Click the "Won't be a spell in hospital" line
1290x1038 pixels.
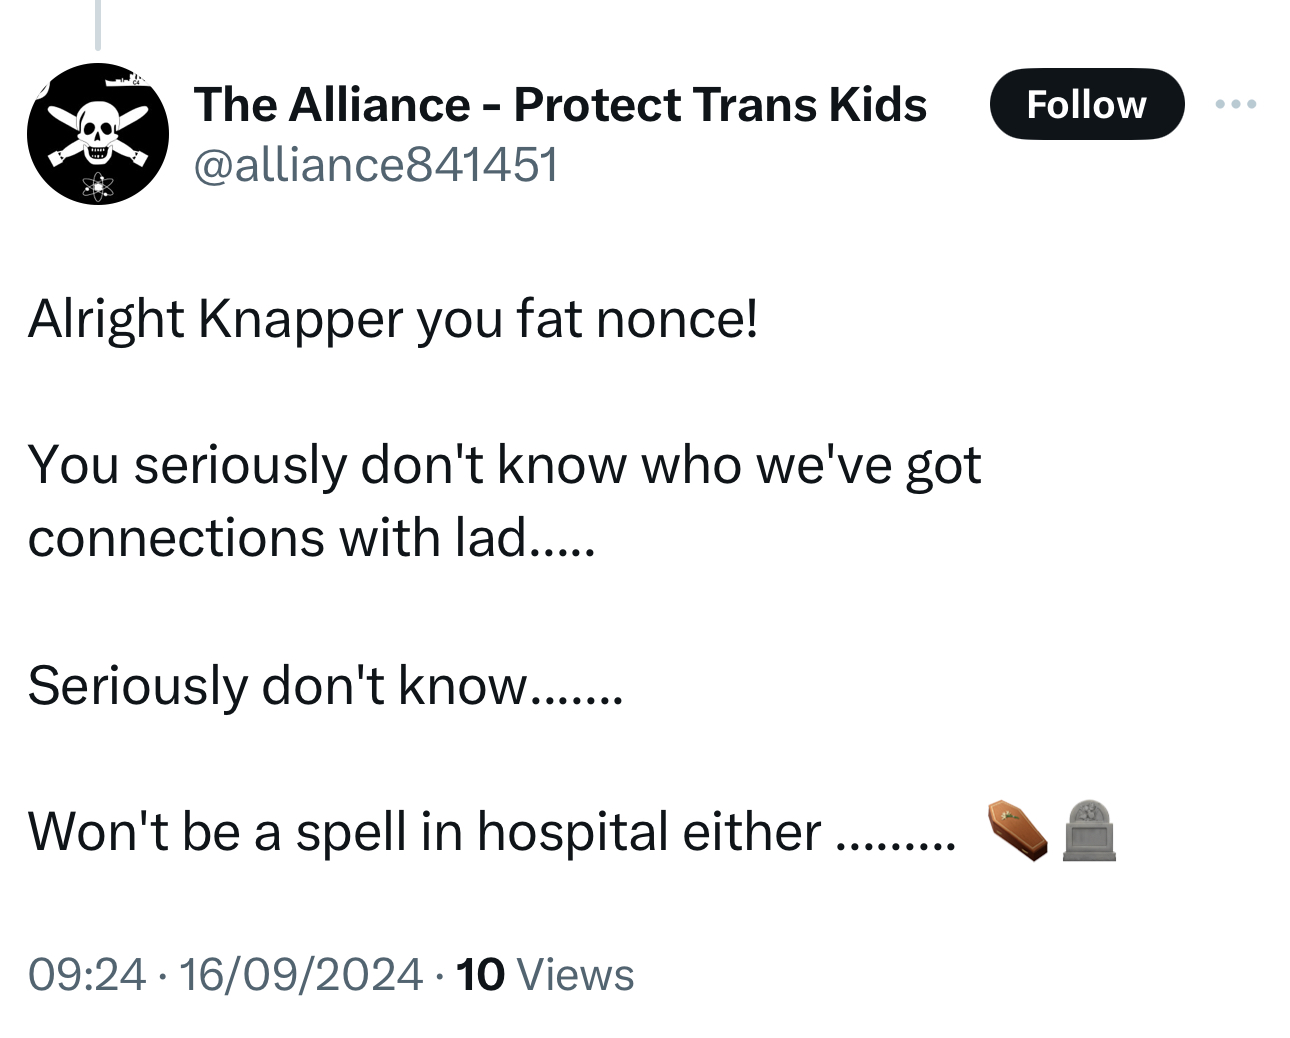pyautogui.click(x=424, y=831)
